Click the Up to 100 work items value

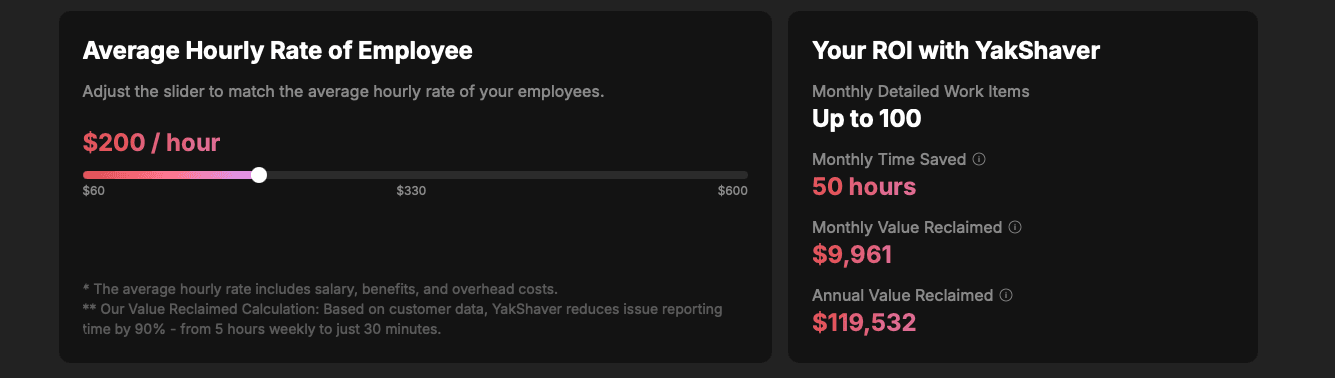coord(867,119)
